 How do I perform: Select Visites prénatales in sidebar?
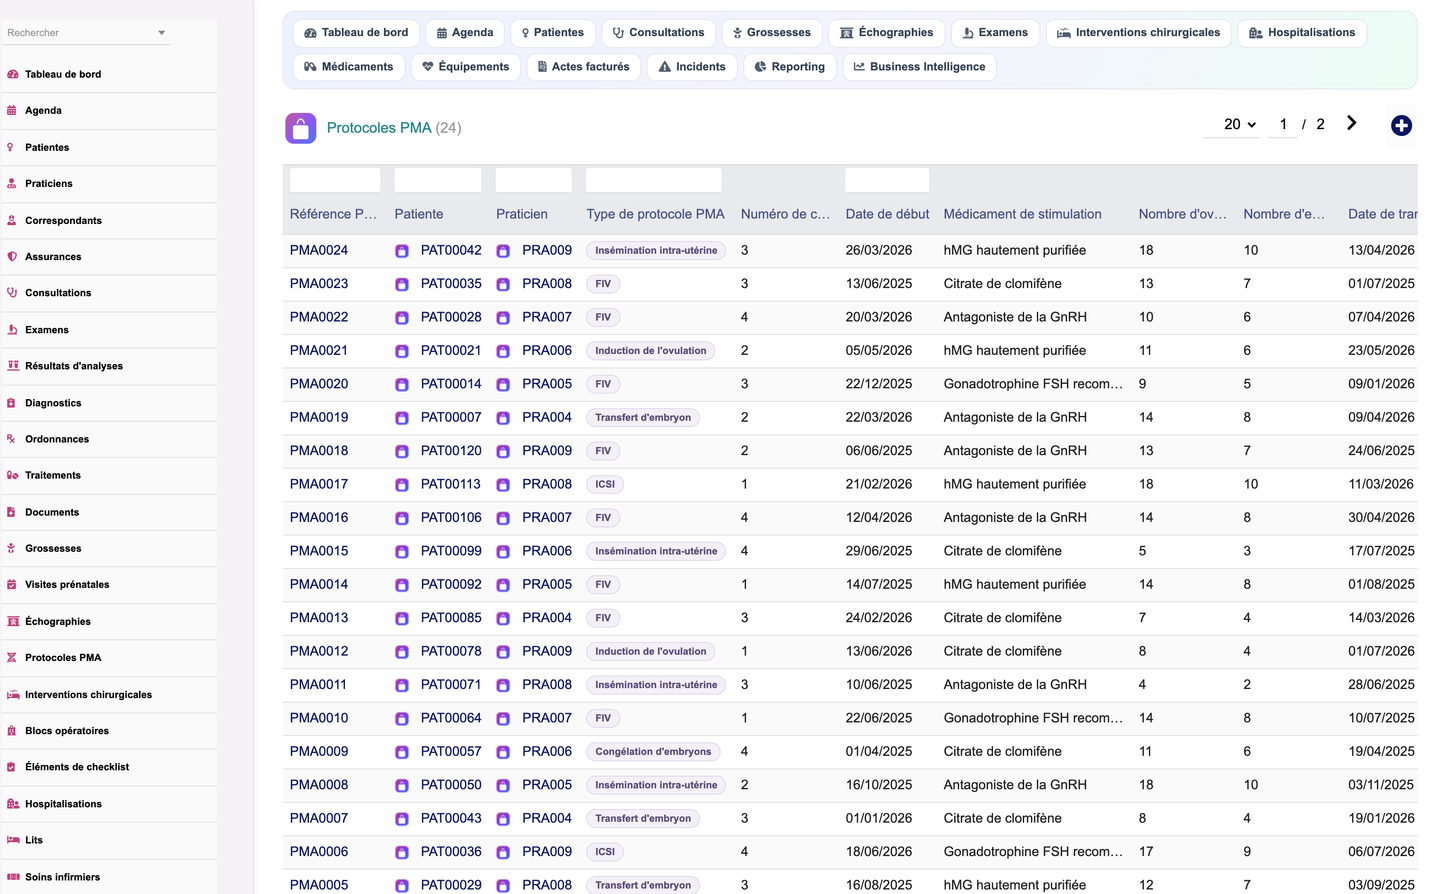pos(108,585)
